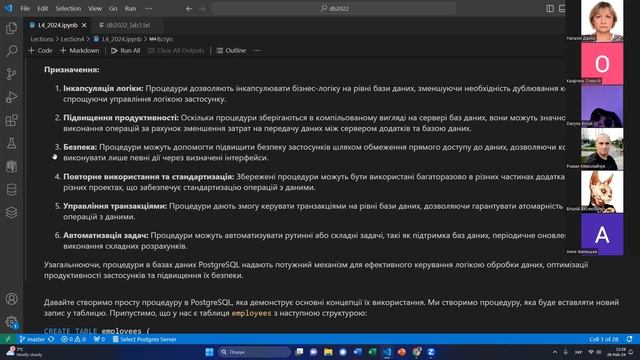Add a new Code cell
This screenshot has width=640, height=360.
pos(40,51)
